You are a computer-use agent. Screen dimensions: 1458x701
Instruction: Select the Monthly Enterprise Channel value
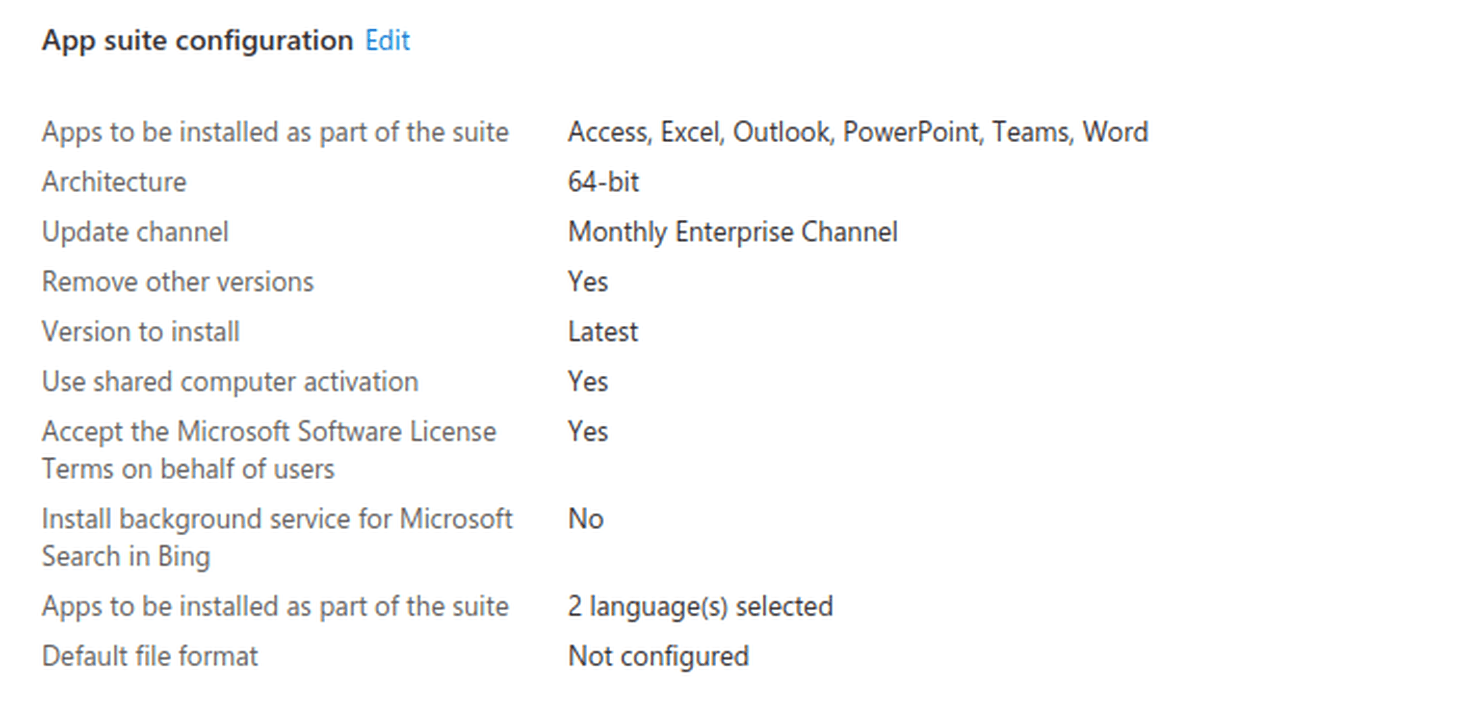pos(733,232)
